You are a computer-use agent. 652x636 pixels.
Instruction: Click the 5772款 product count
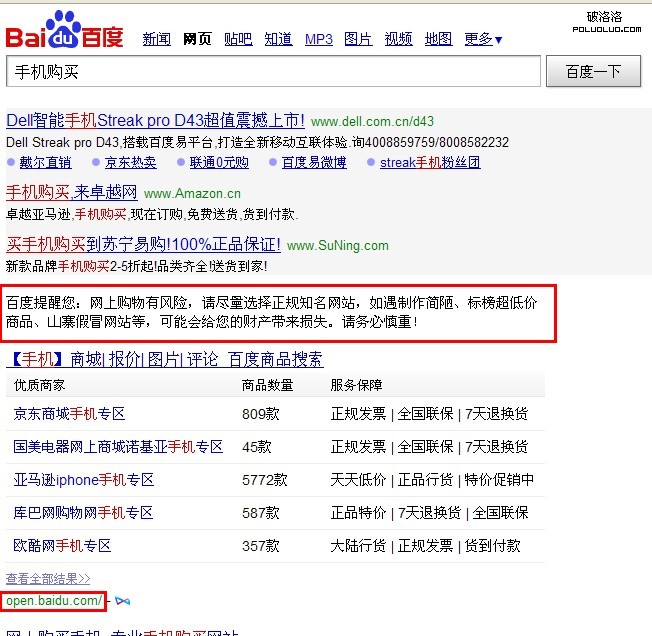(x=265, y=480)
